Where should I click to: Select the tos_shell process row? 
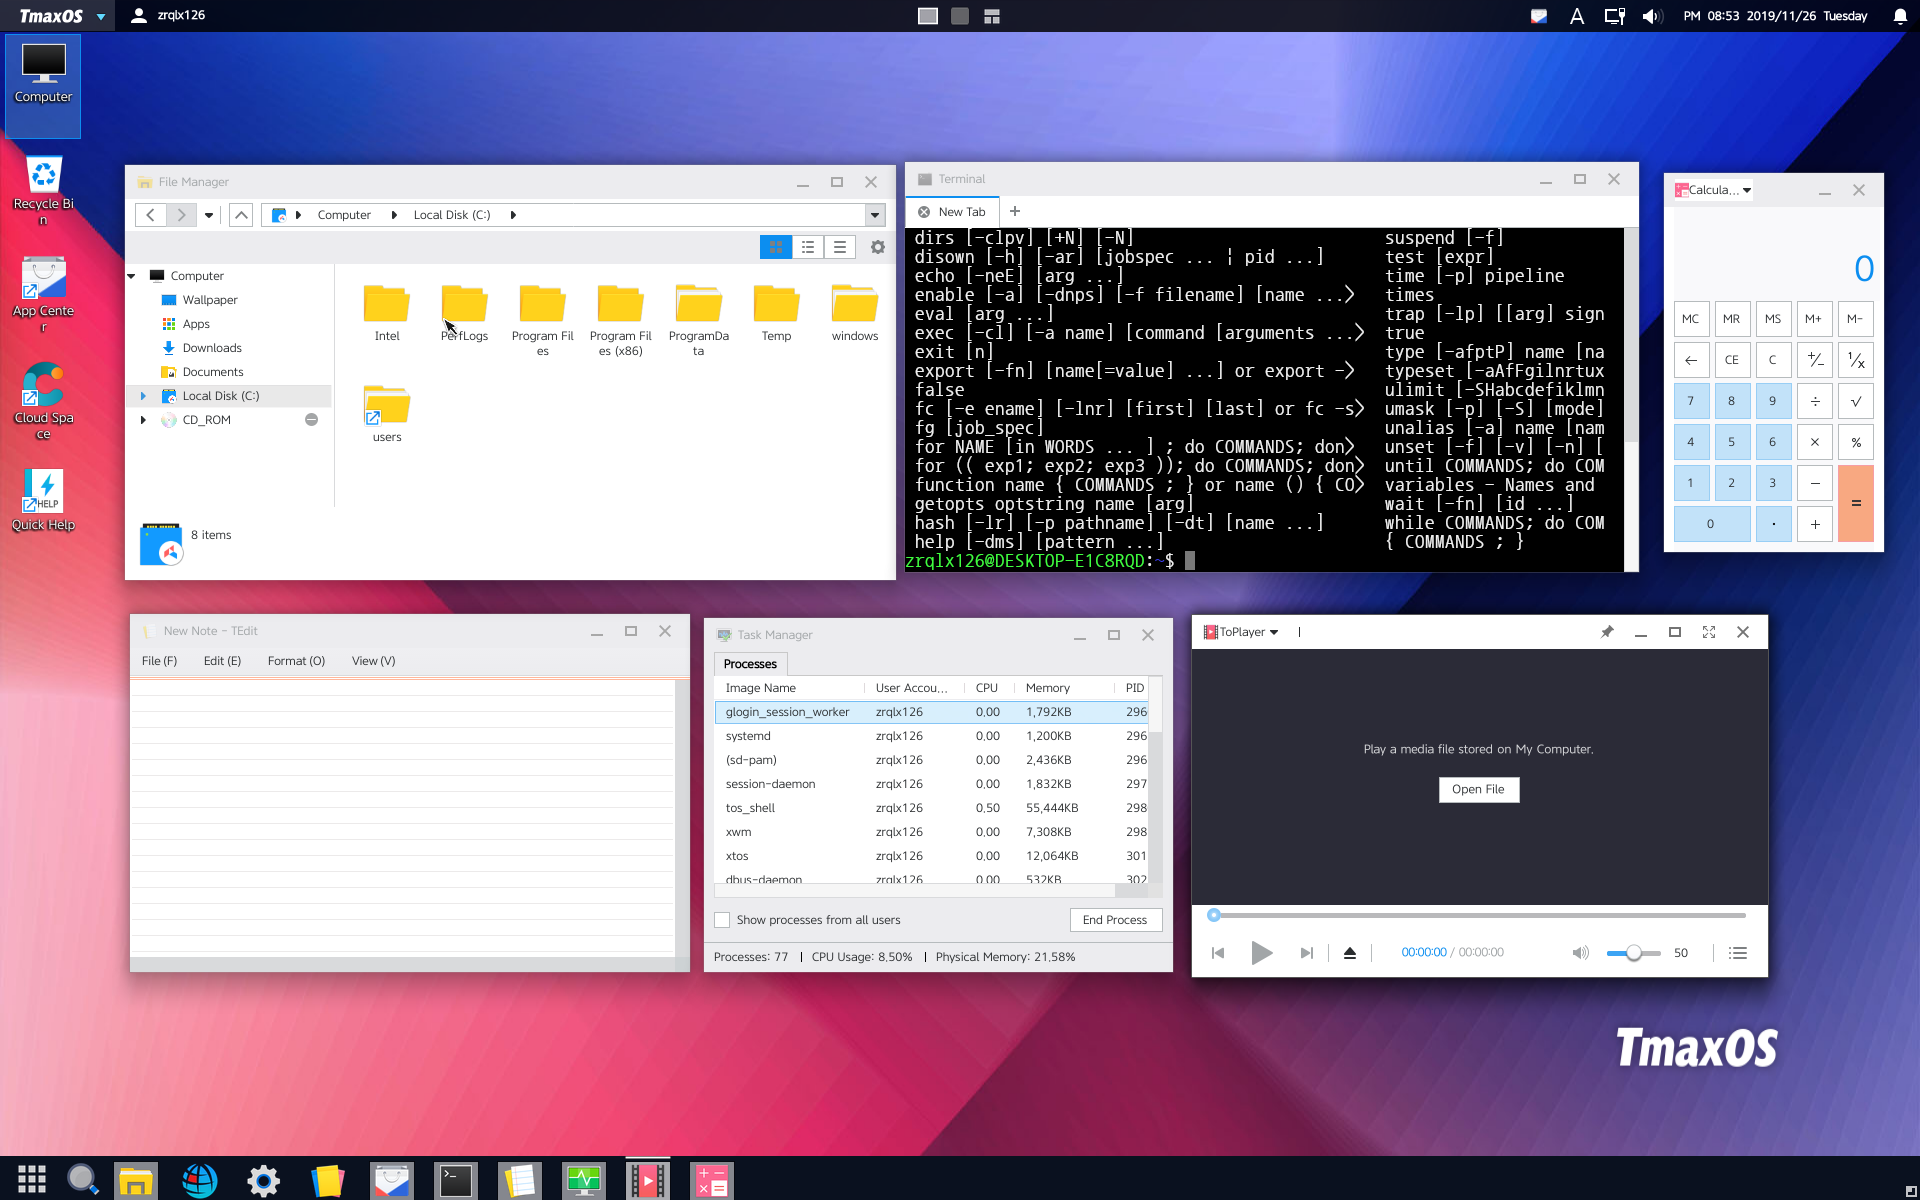pos(931,808)
